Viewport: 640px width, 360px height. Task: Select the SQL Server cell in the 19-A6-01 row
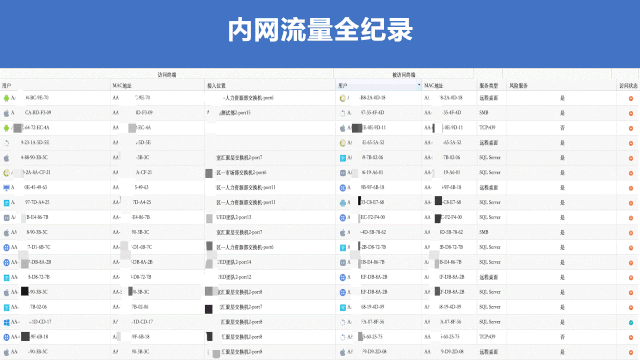491,173
